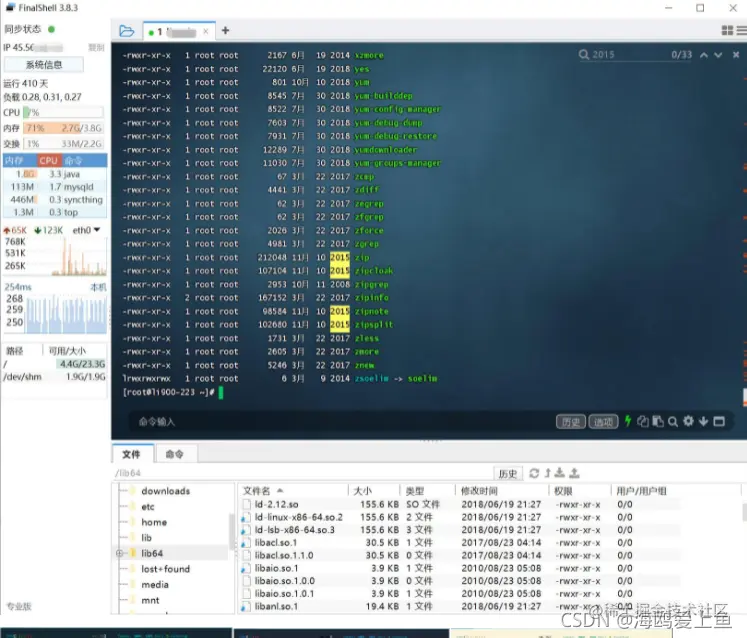Sort by 权限 column header

tap(580, 491)
